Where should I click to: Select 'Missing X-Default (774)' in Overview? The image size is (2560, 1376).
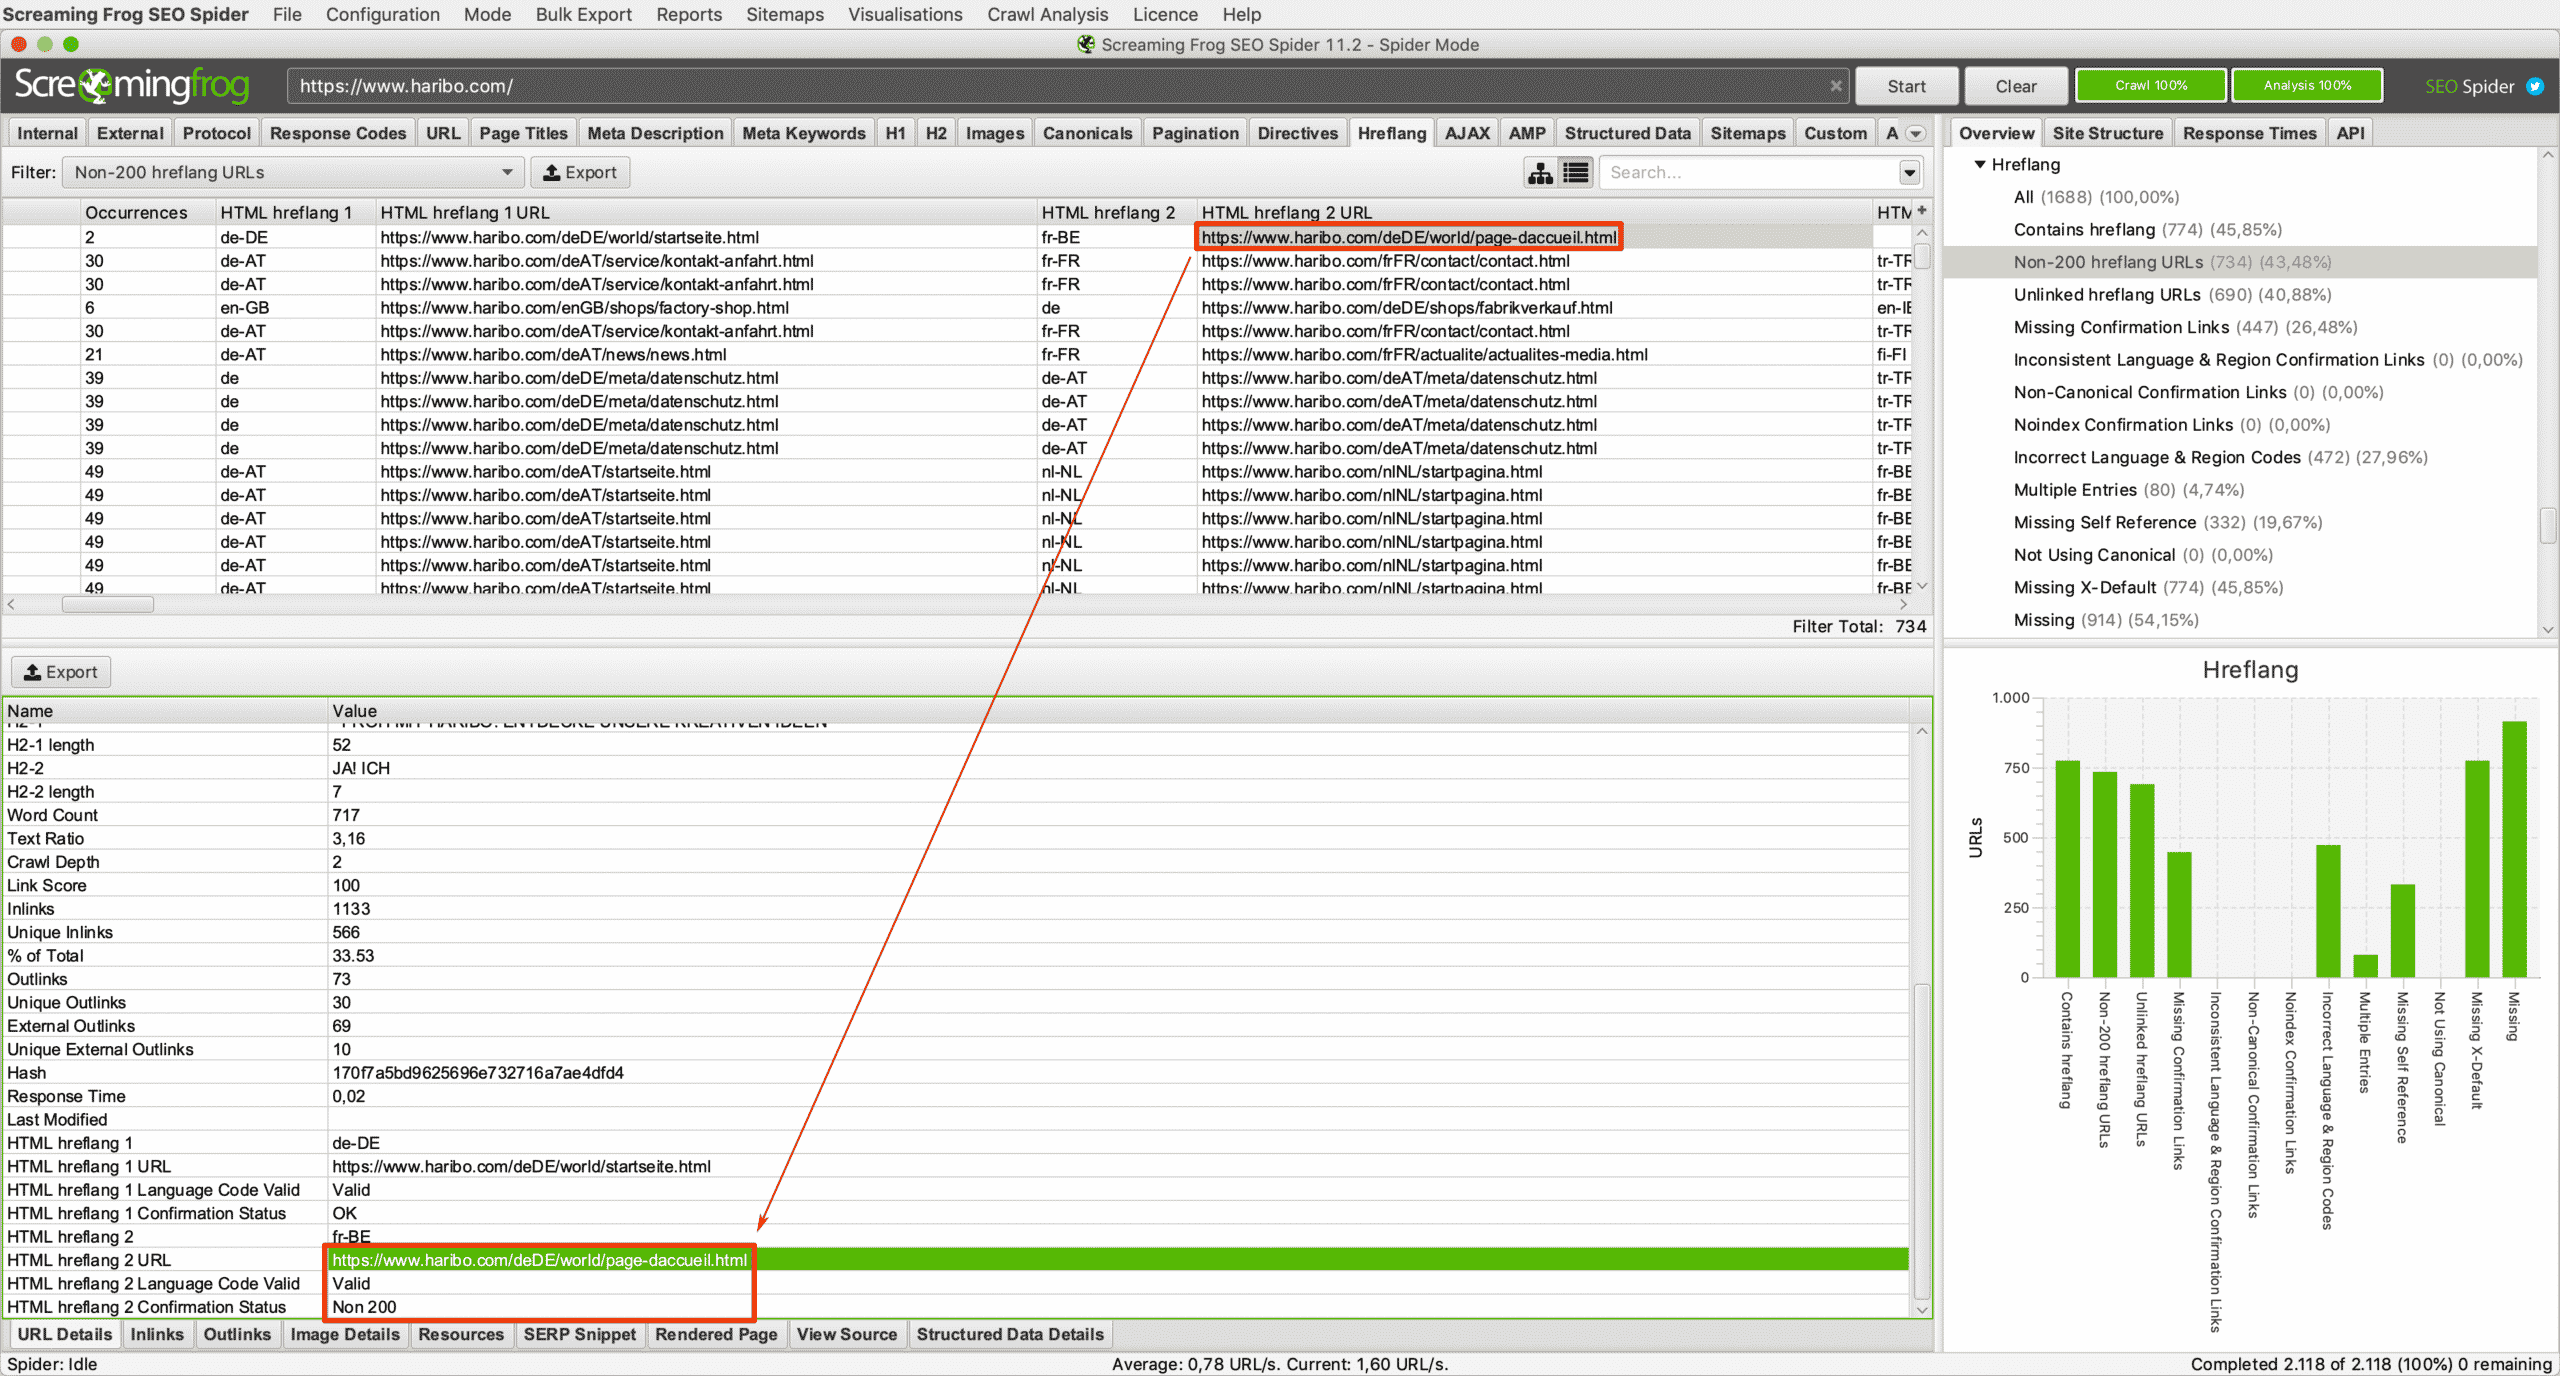click(x=2148, y=587)
